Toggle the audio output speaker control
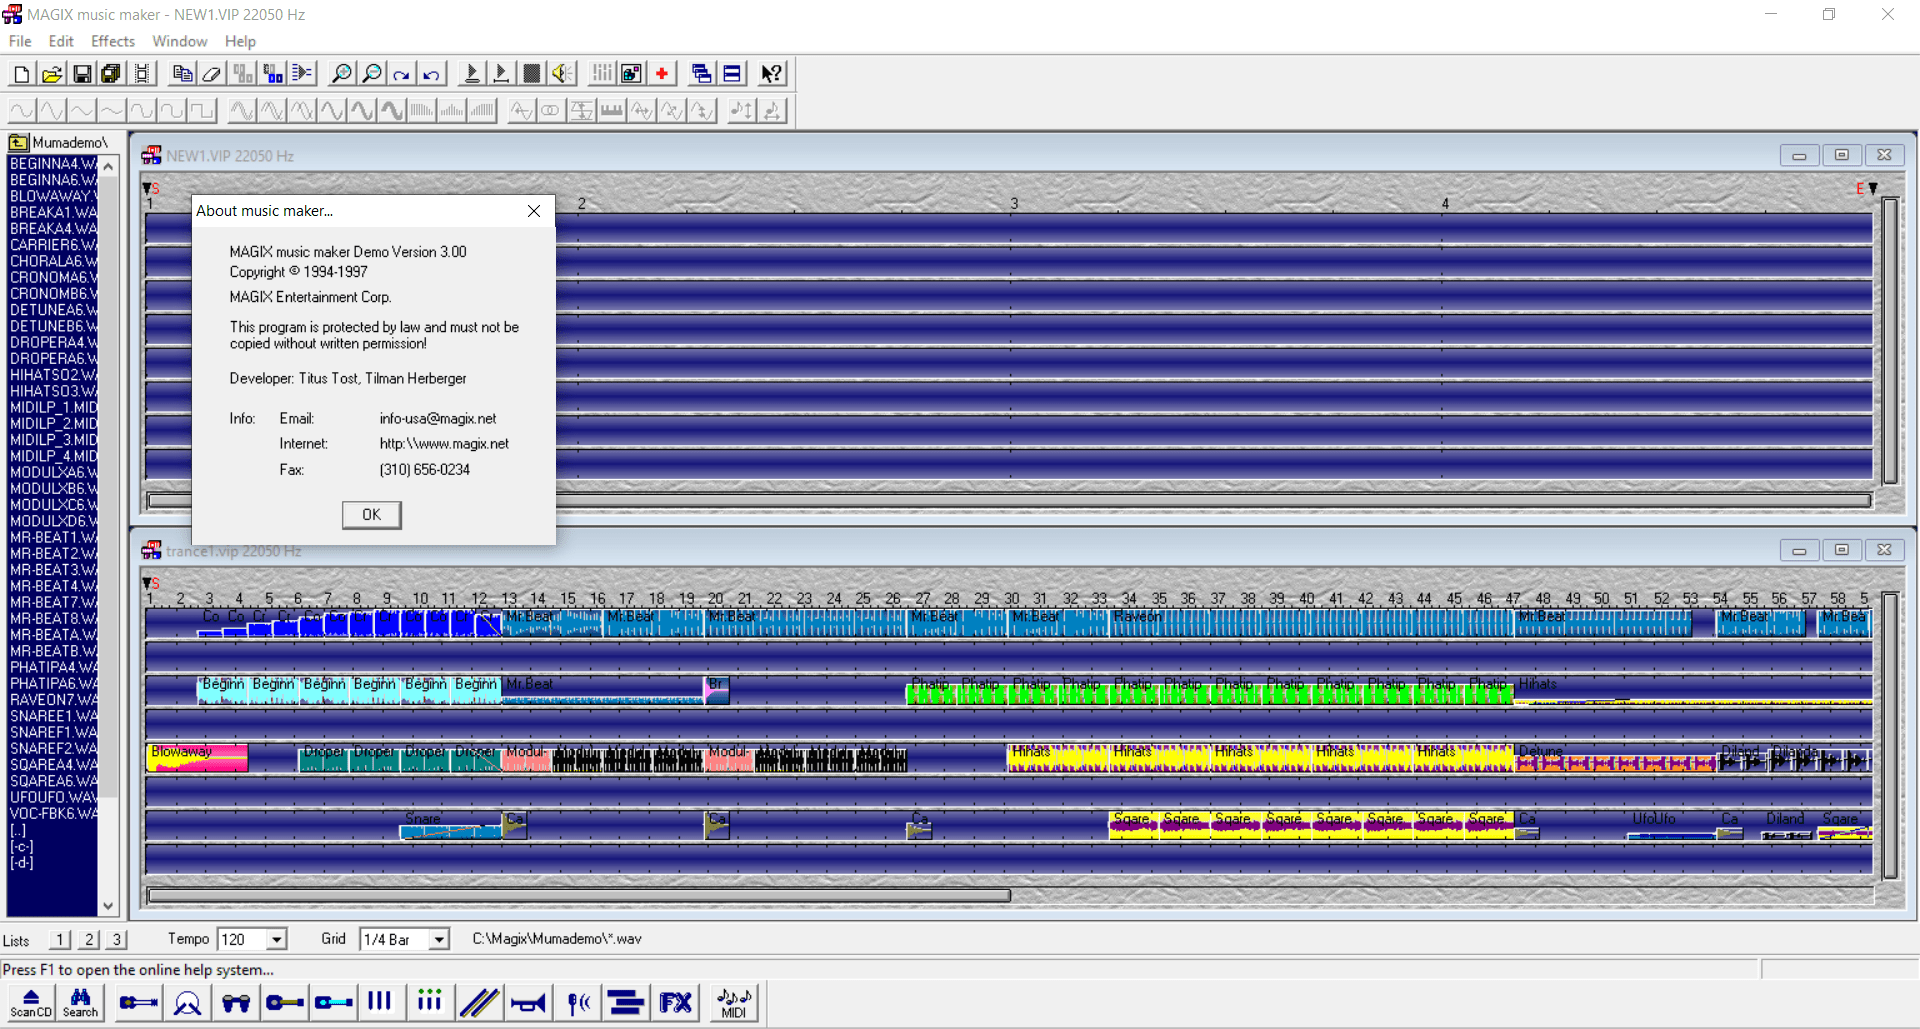The height and width of the screenshot is (1029, 1920). (561, 73)
